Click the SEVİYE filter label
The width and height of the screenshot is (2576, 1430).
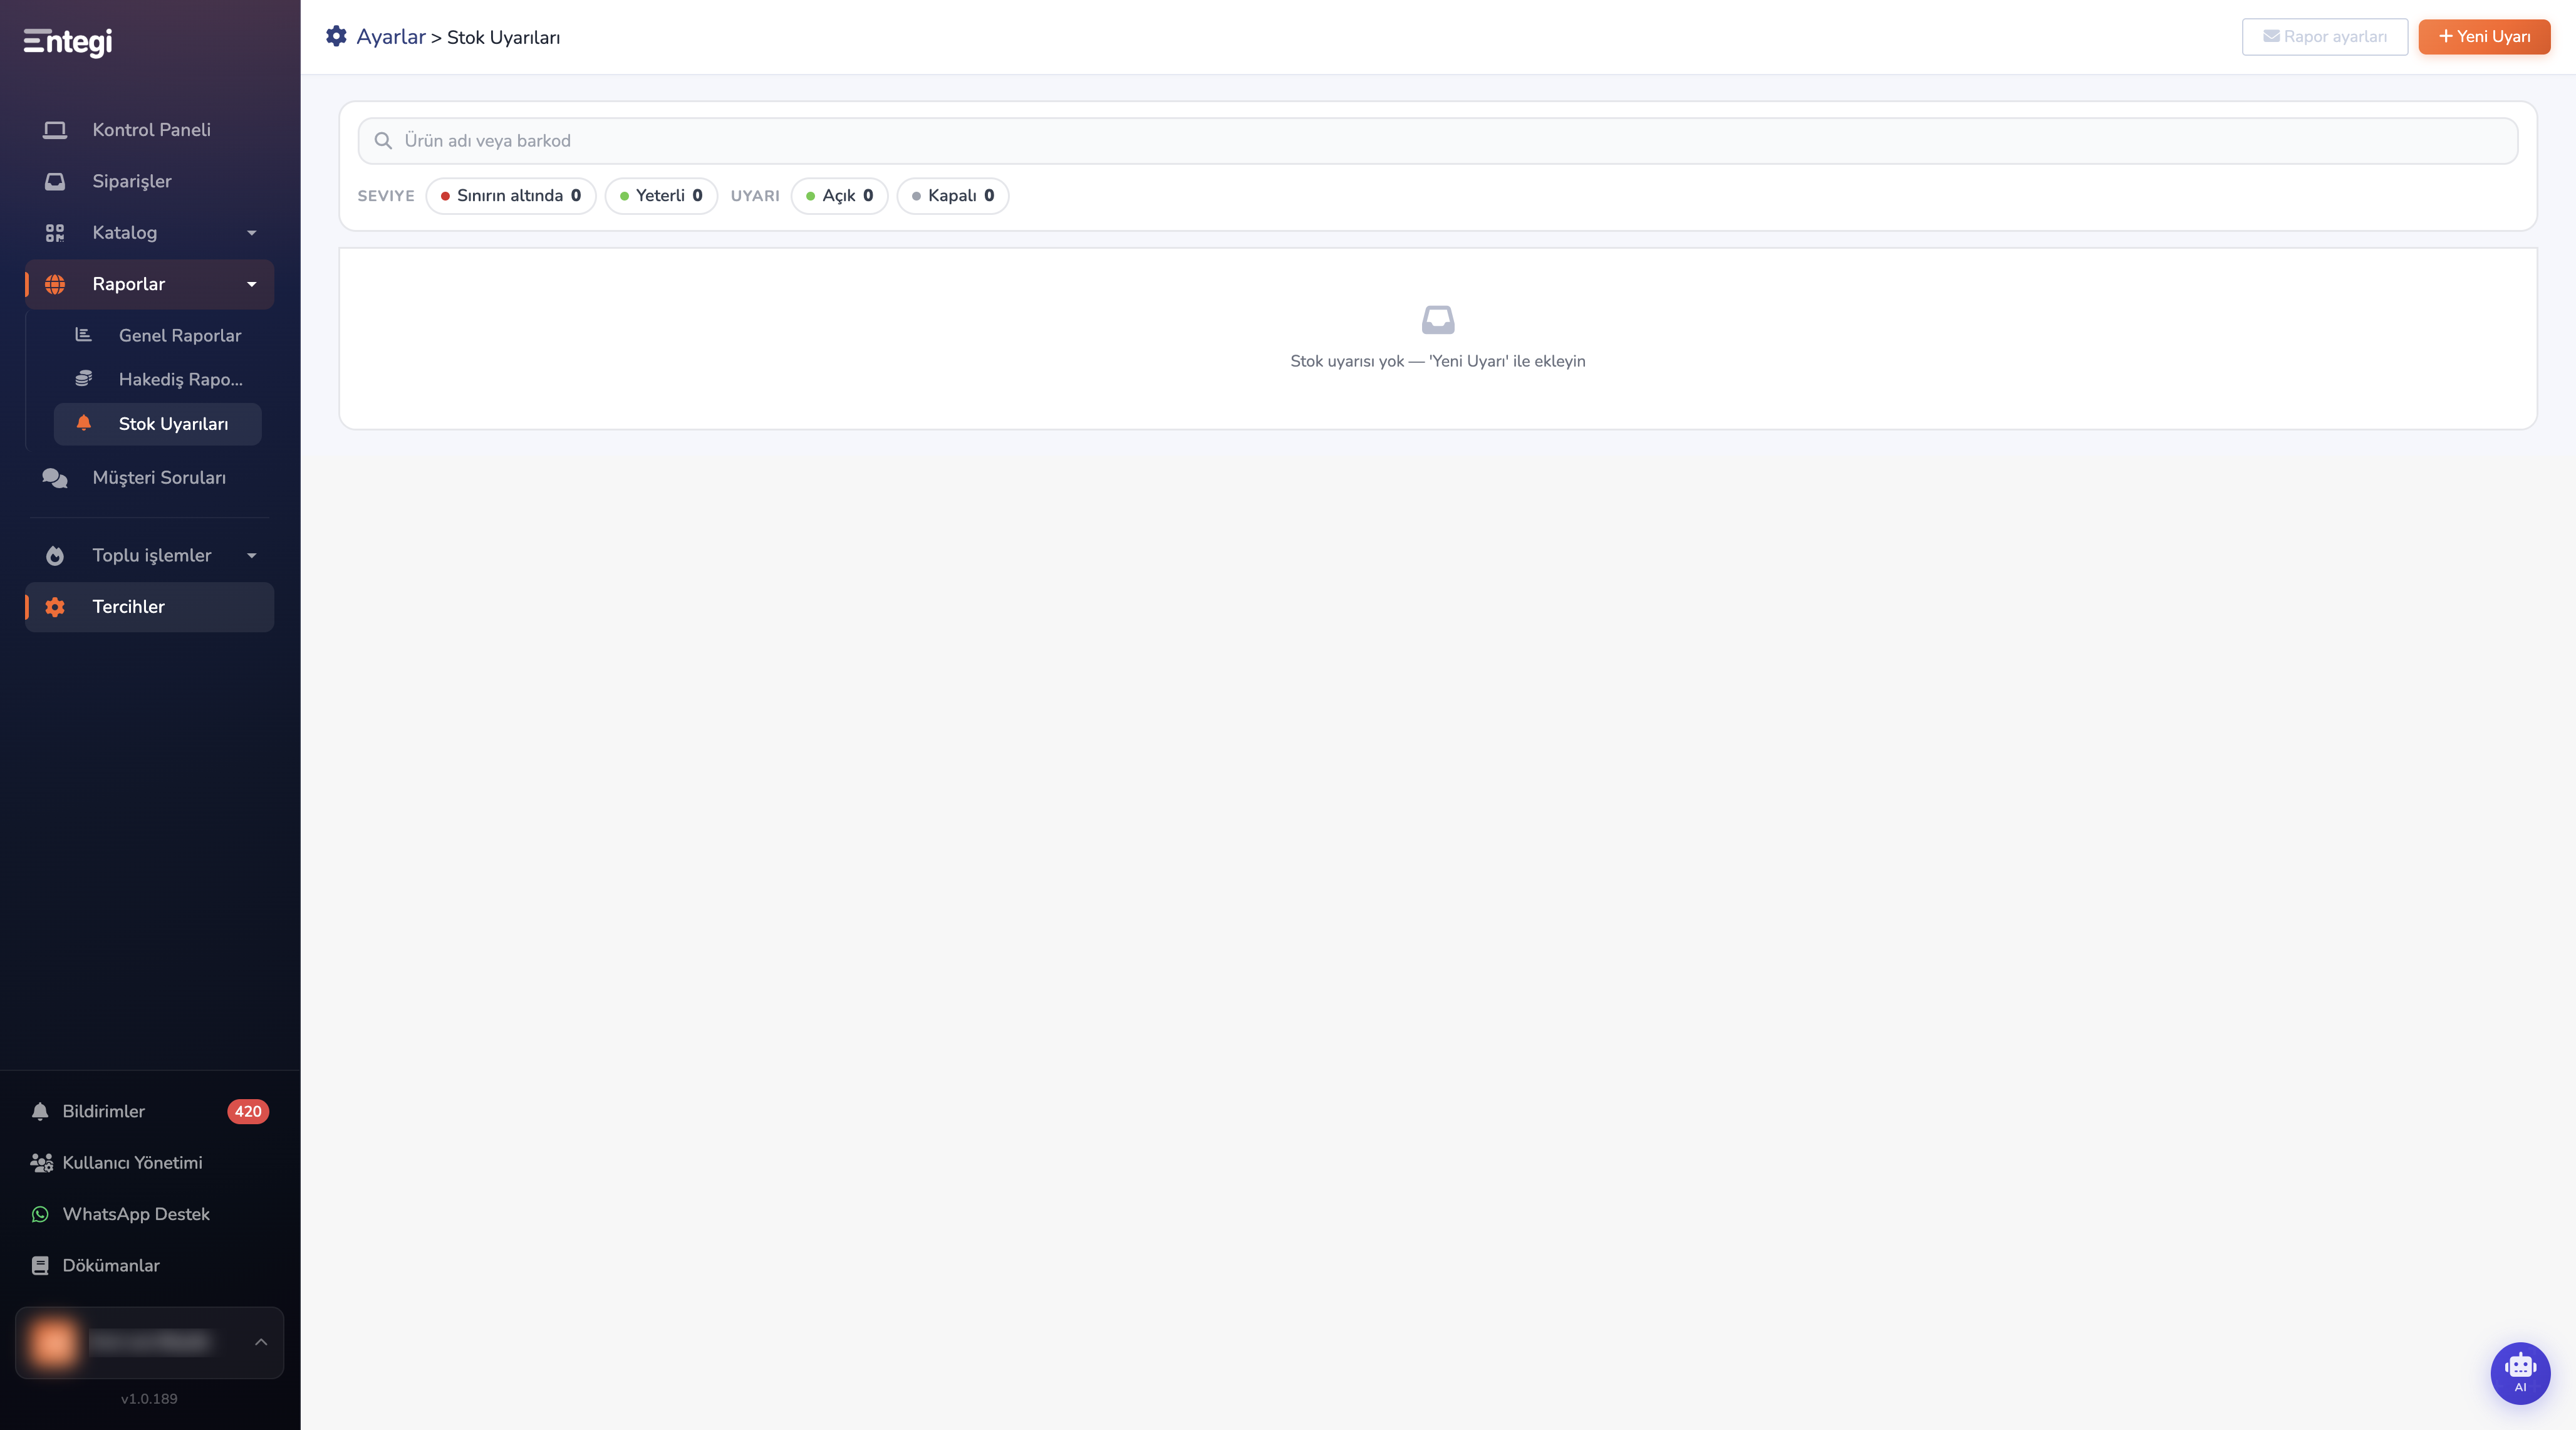pos(386,196)
